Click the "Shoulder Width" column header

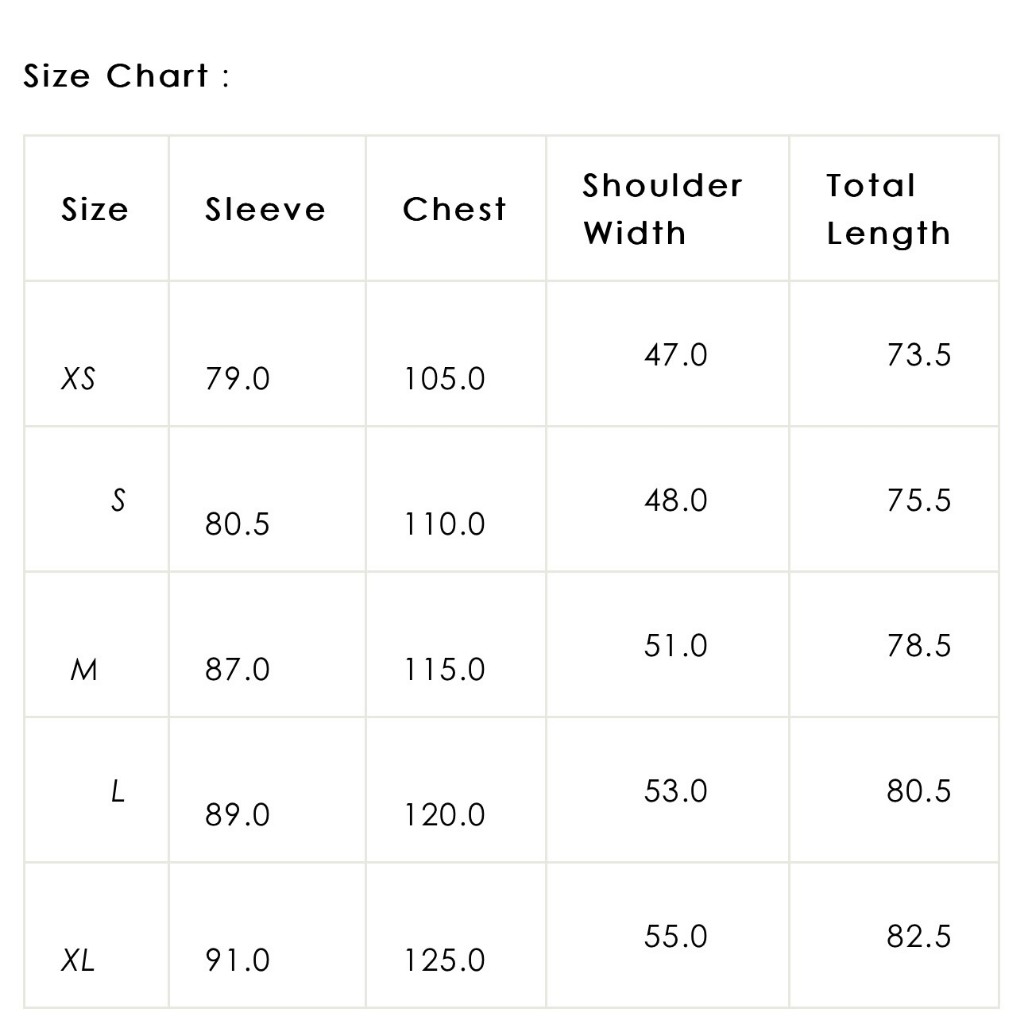coord(662,209)
